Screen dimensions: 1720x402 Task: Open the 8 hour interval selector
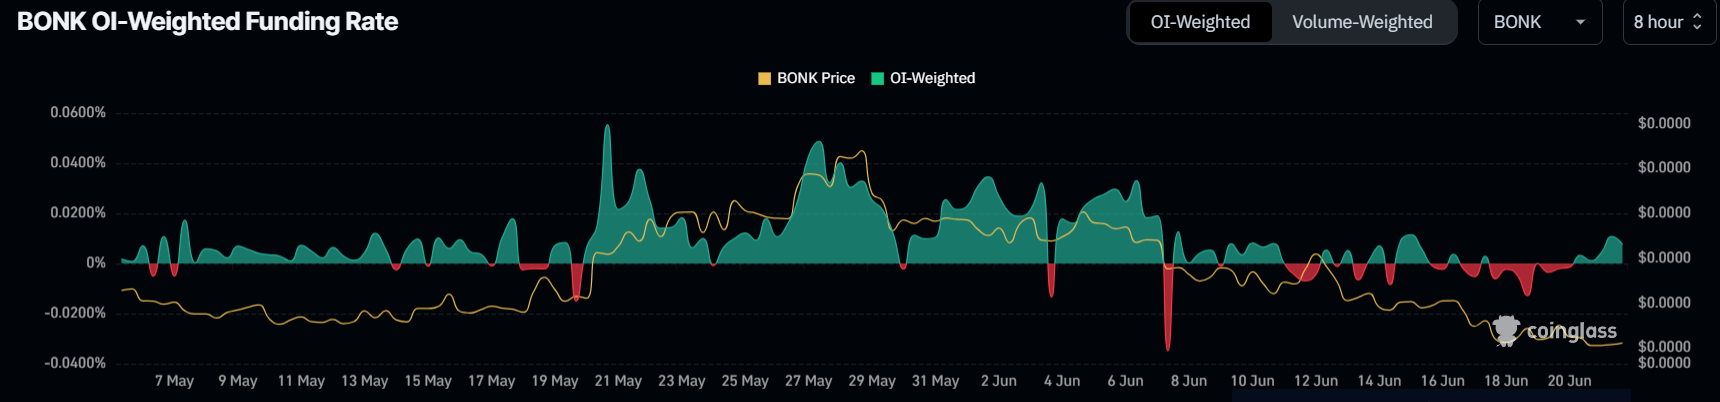point(1669,22)
